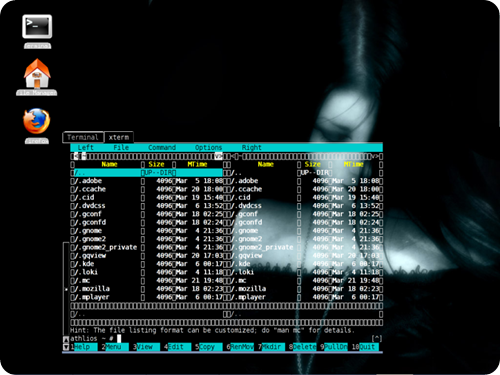Screen dimensions: 500x375
Task: Open the File menu in Midnight Commander
Action: [121, 148]
